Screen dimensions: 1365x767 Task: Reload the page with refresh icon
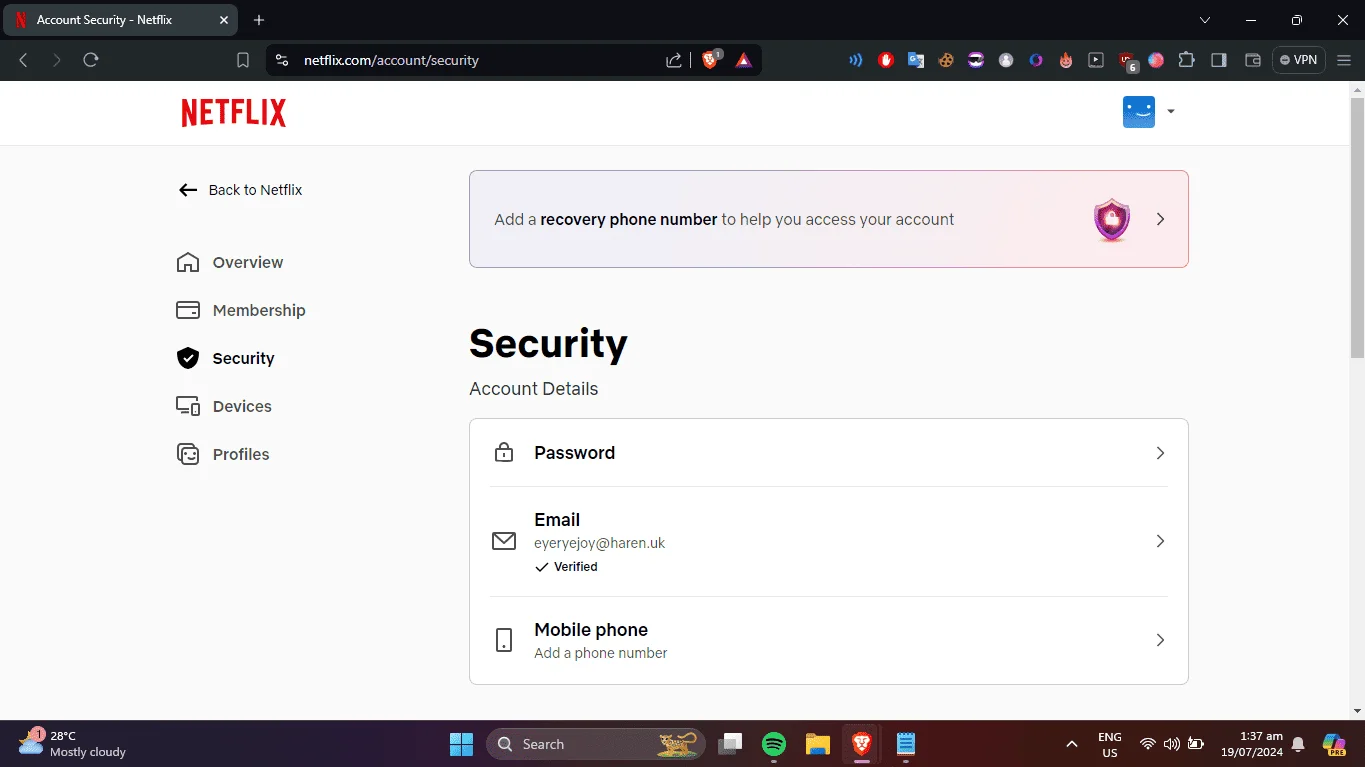point(90,60)
